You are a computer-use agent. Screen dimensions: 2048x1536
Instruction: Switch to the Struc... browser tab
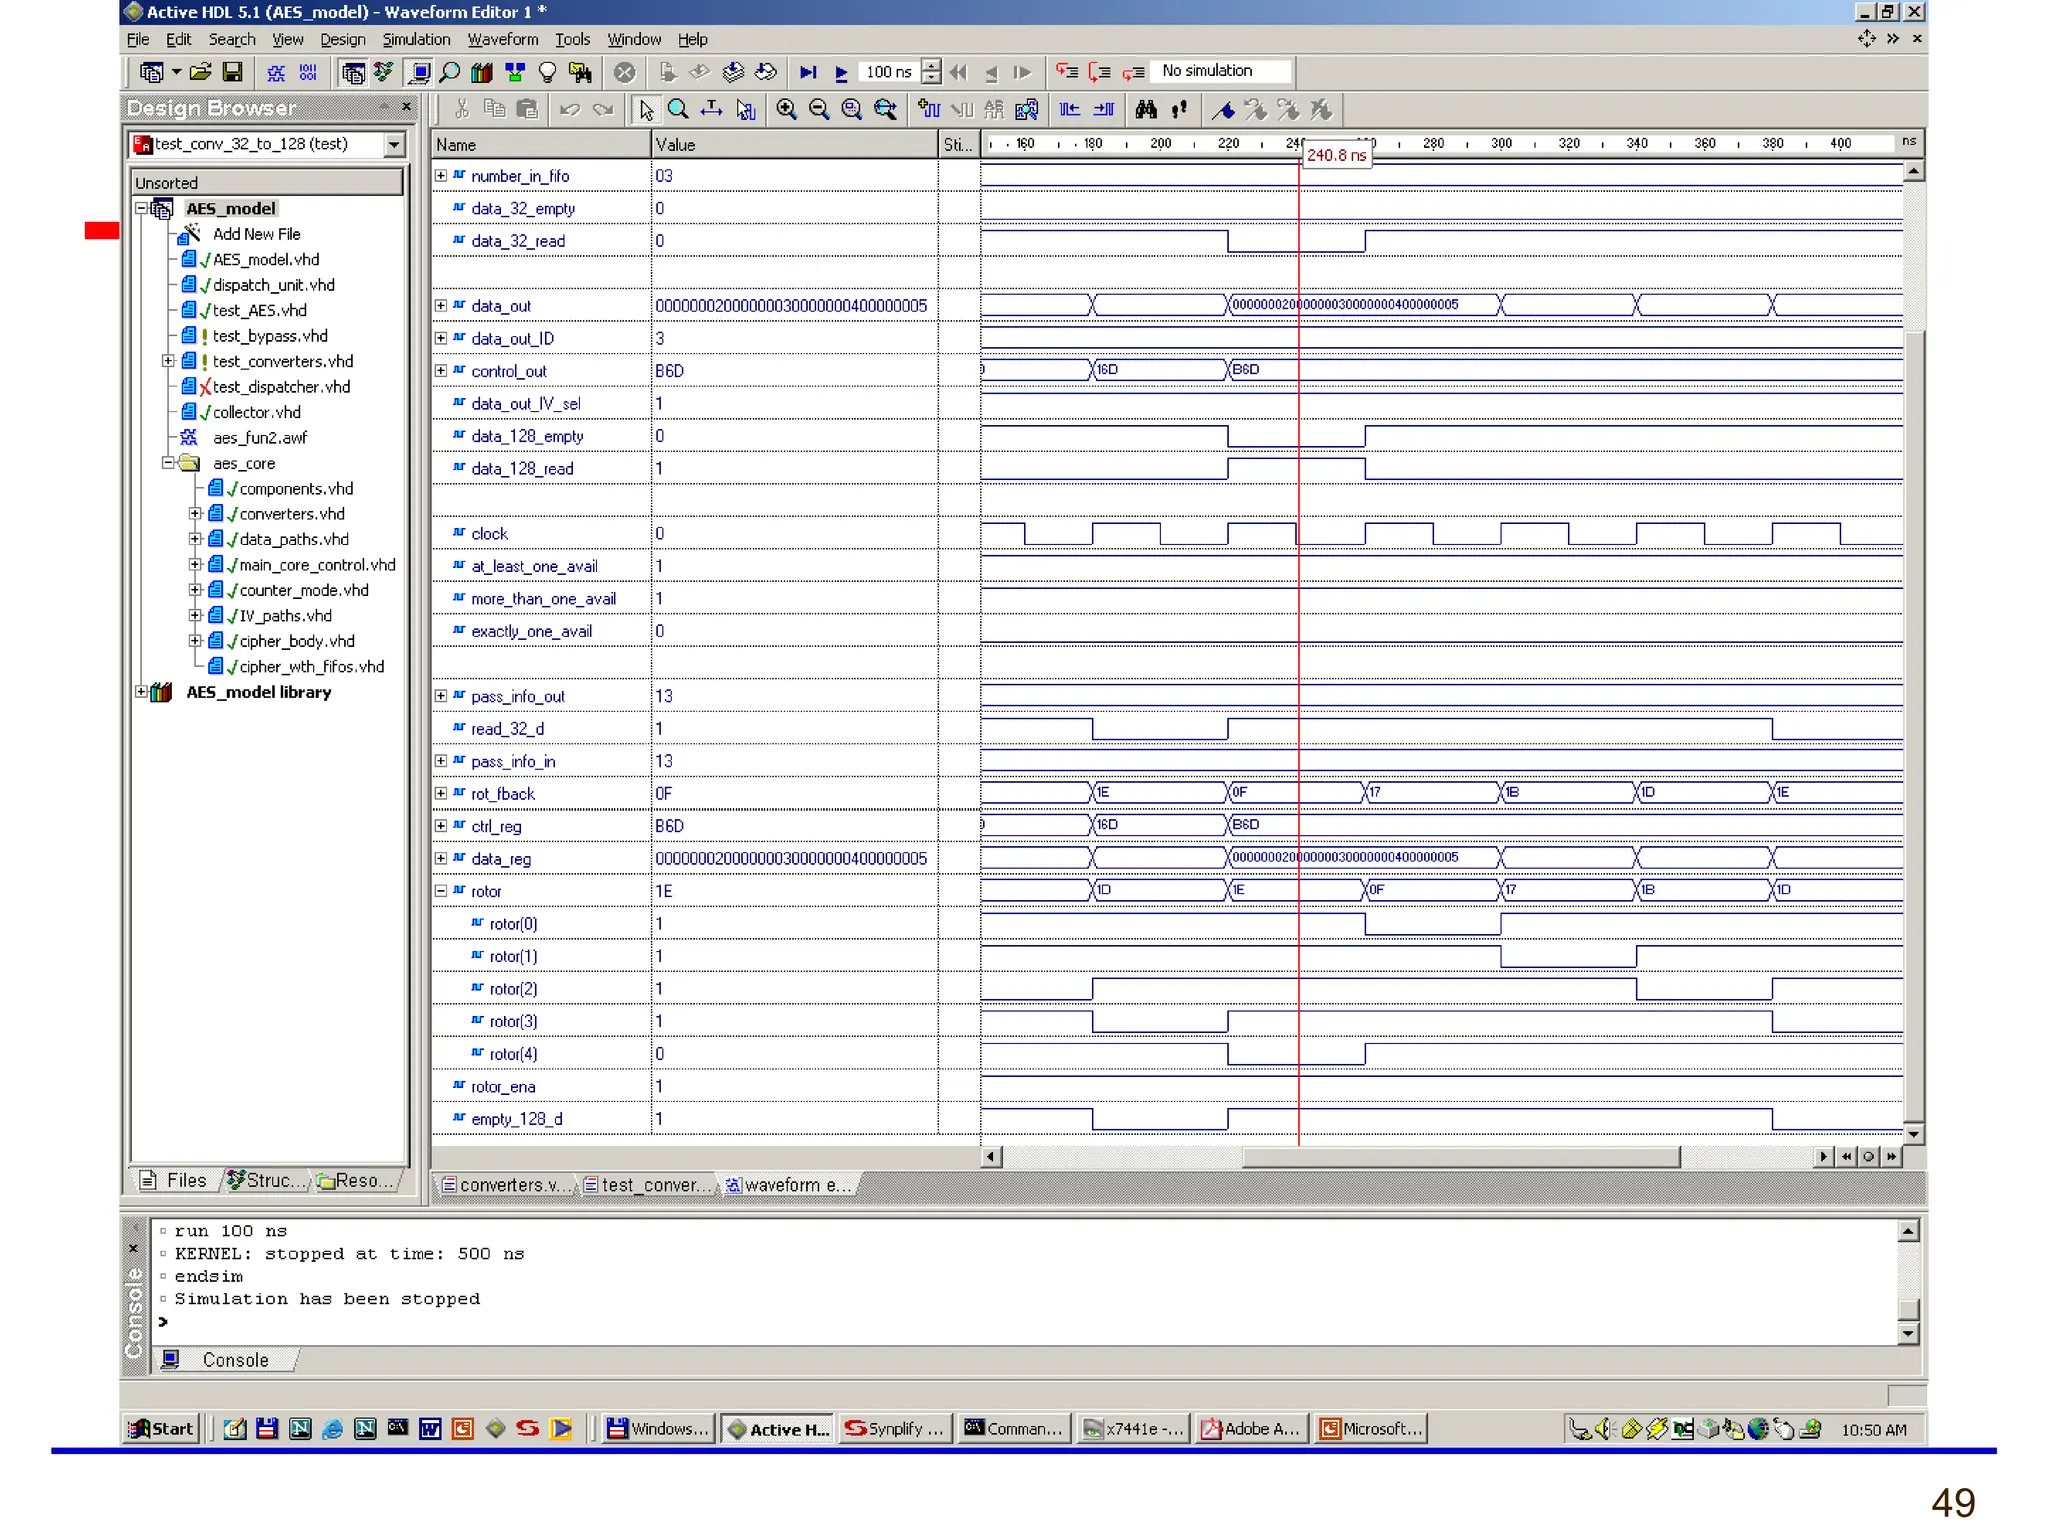click(x=267, y=1181)
